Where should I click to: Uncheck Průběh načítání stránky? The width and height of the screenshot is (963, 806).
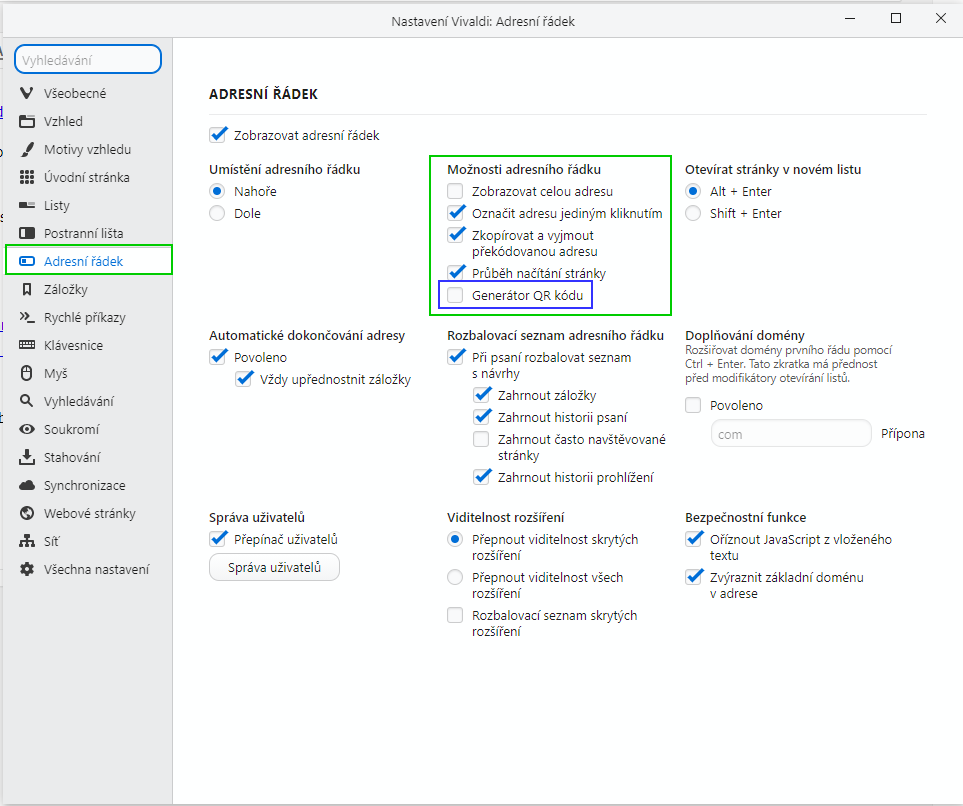coord(455,273)
